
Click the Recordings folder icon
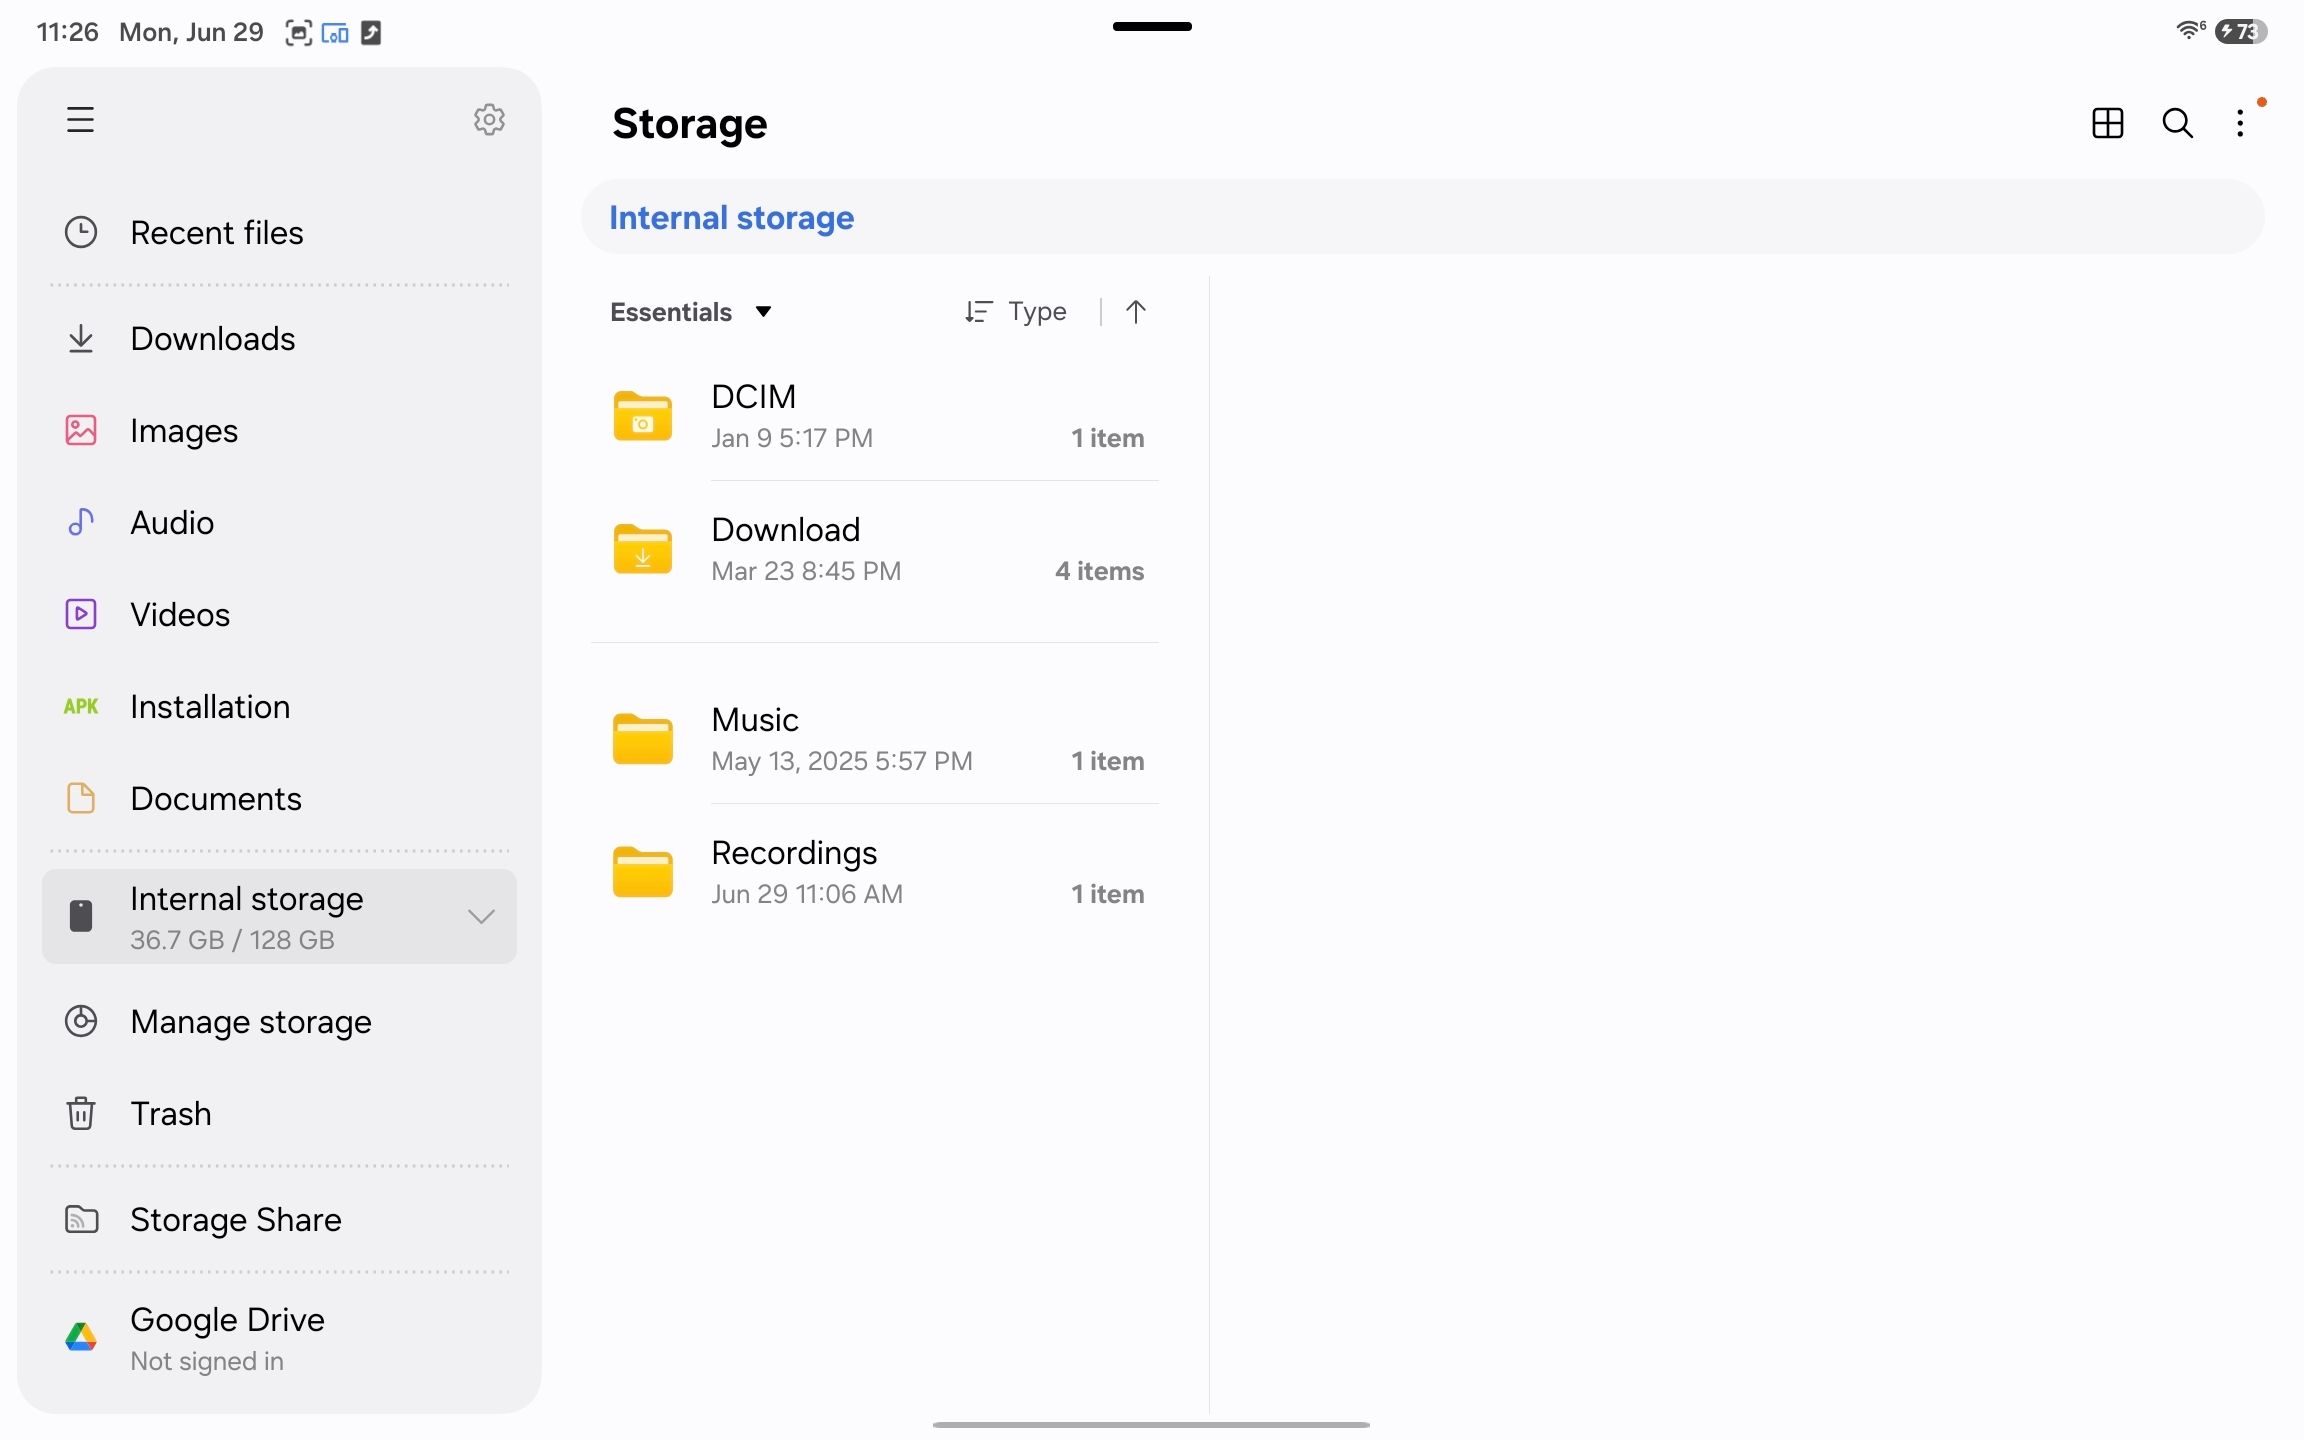pyautogui.click(x=642, y=872)
